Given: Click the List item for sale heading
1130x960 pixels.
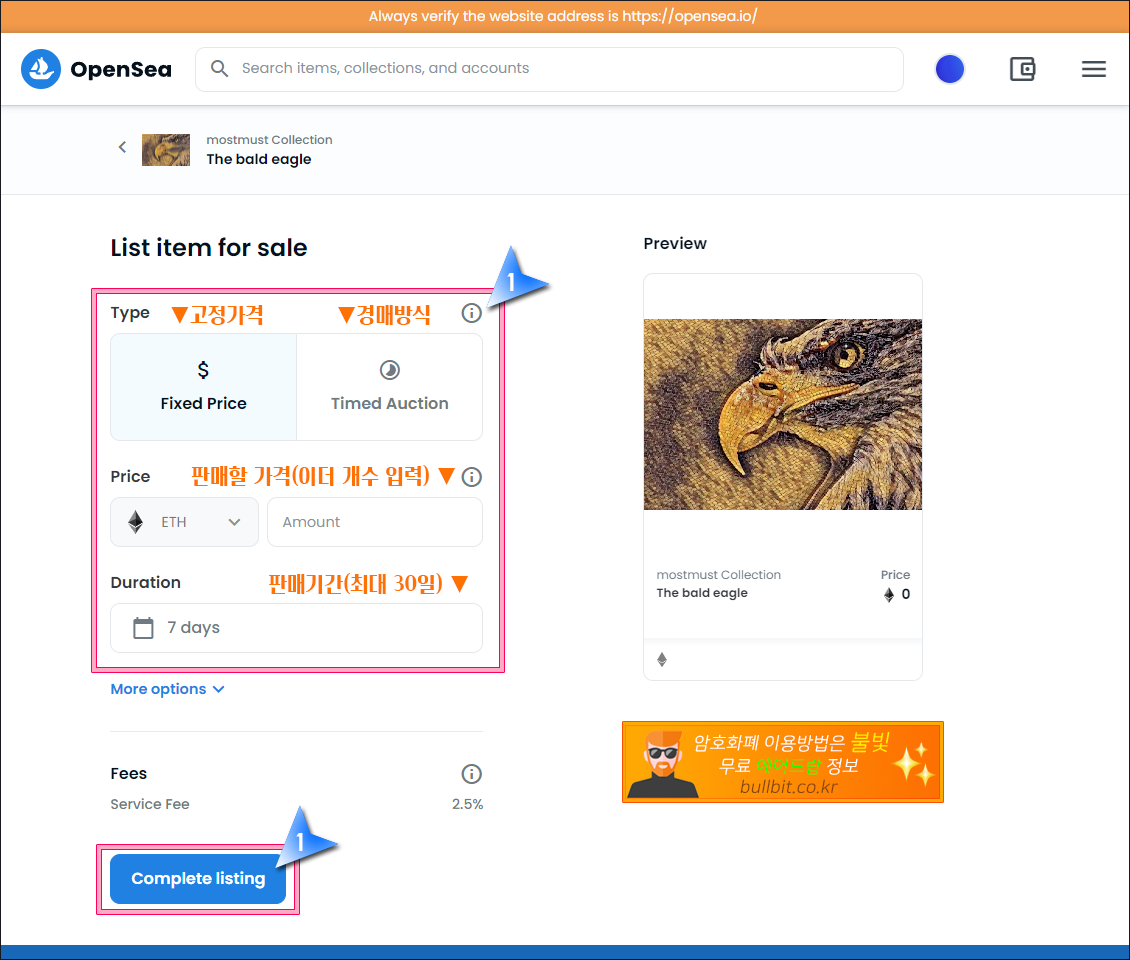Looking at the screenshot, I should (x=209, y=248).
